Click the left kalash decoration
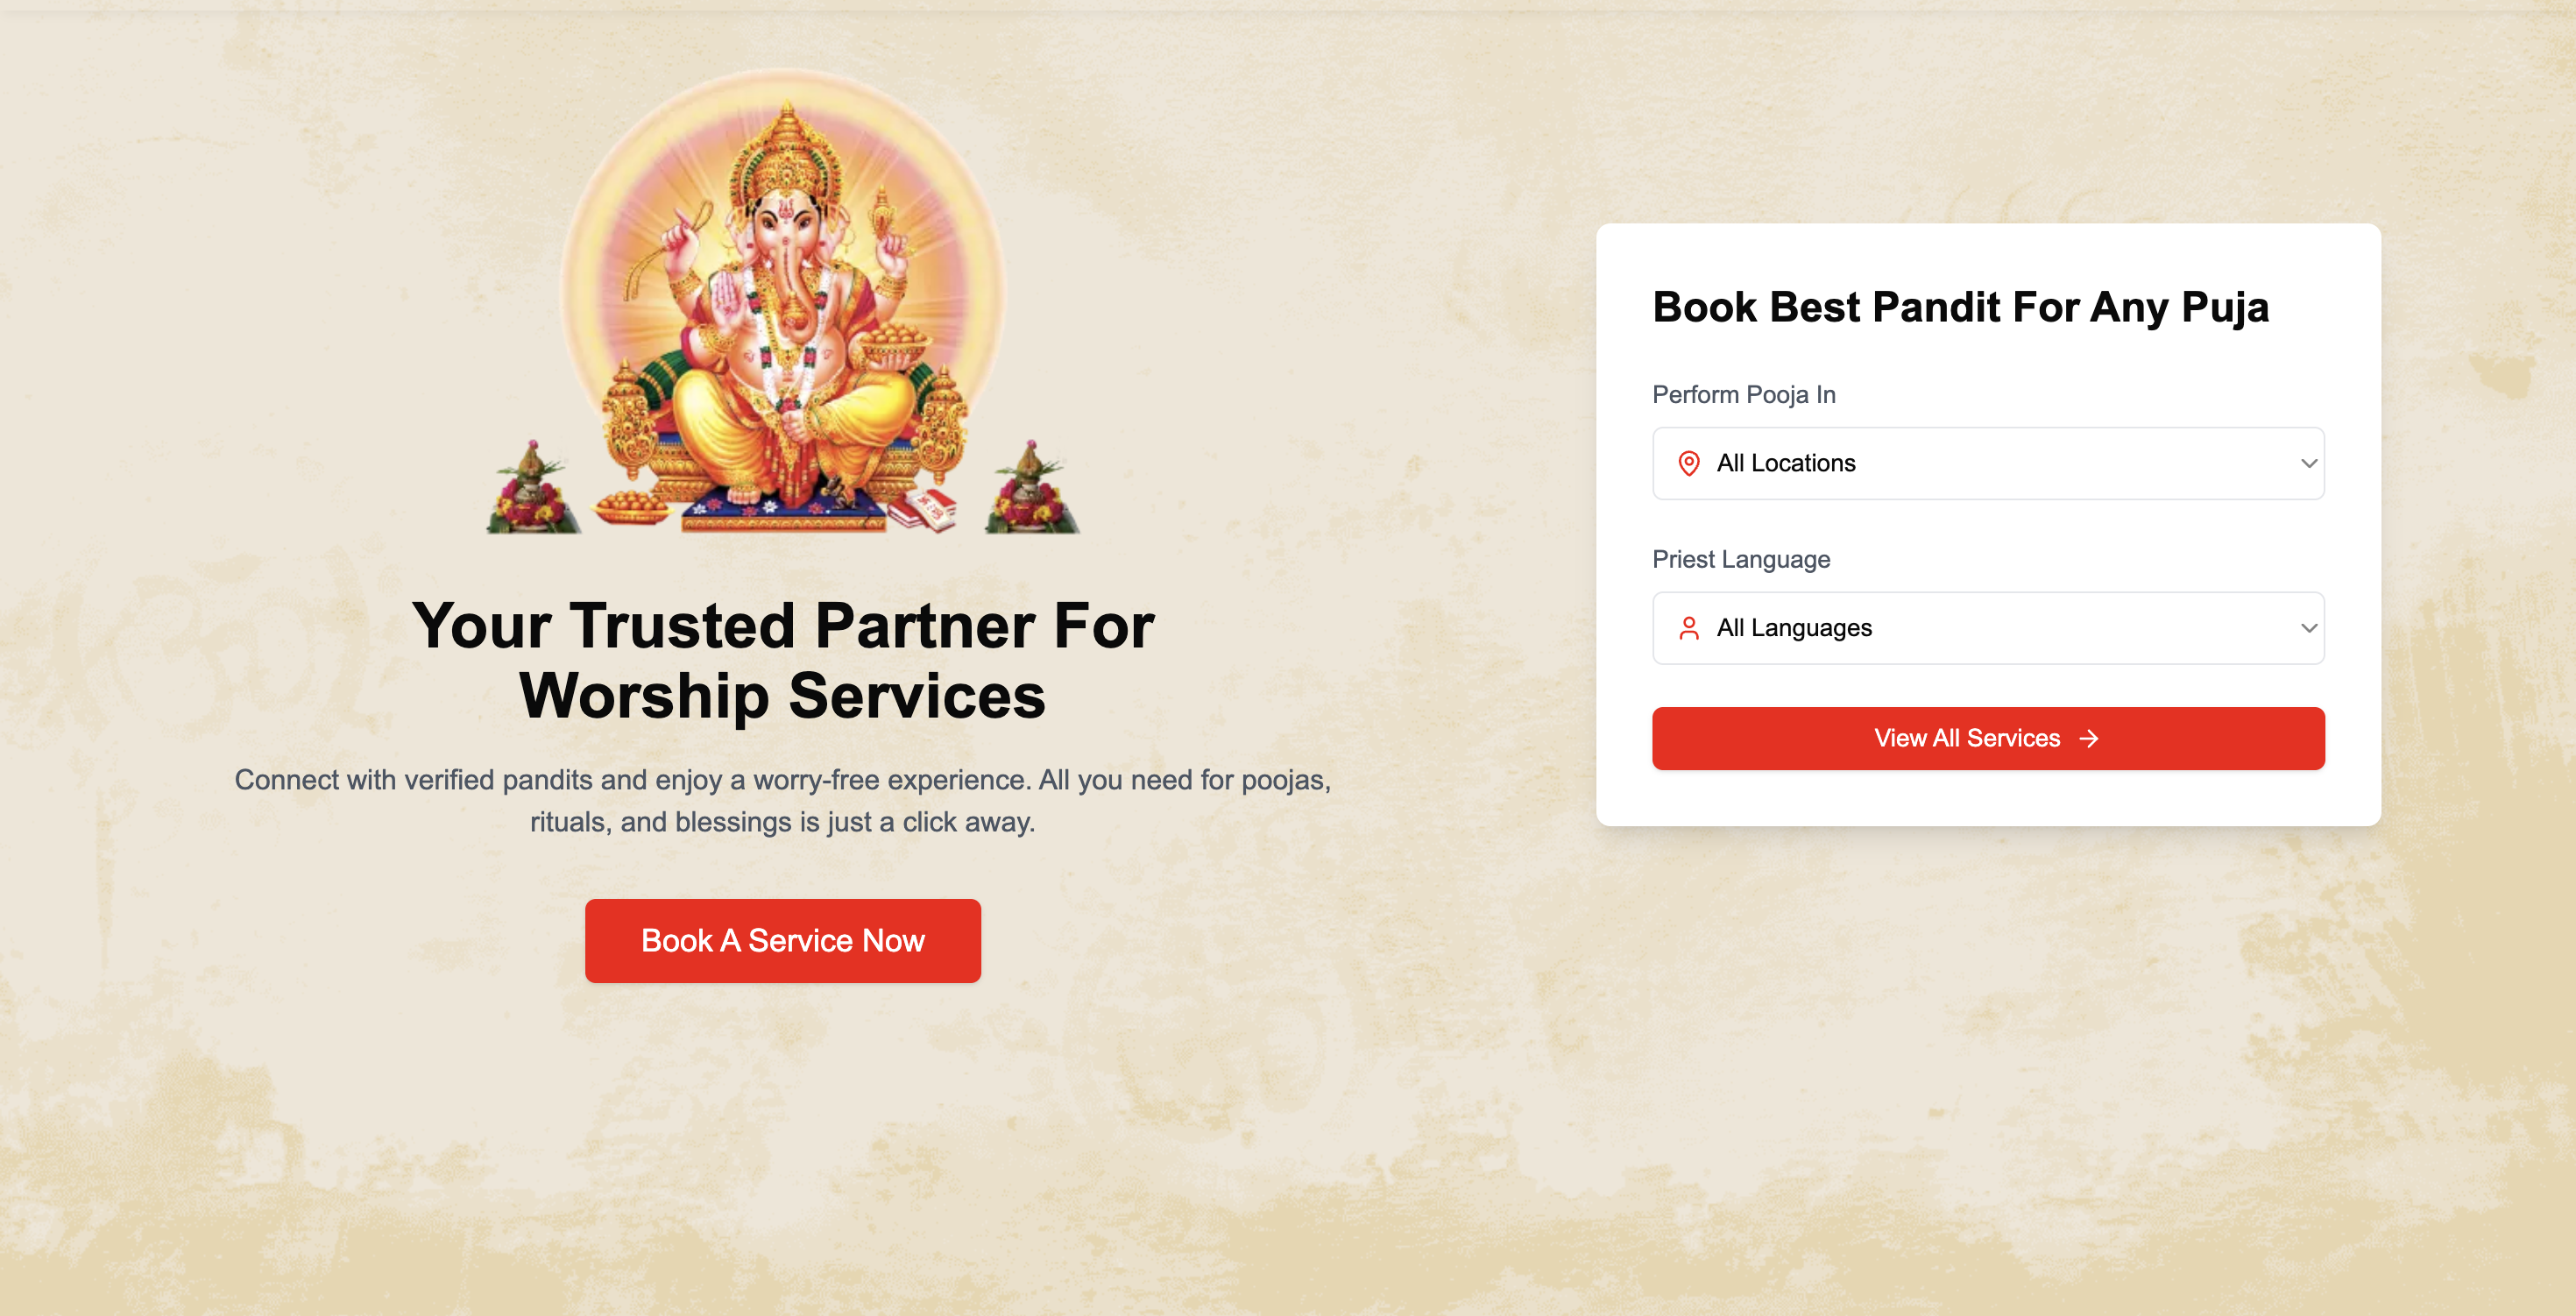This screenshot has height=1316, width=2576. [533, 488]
